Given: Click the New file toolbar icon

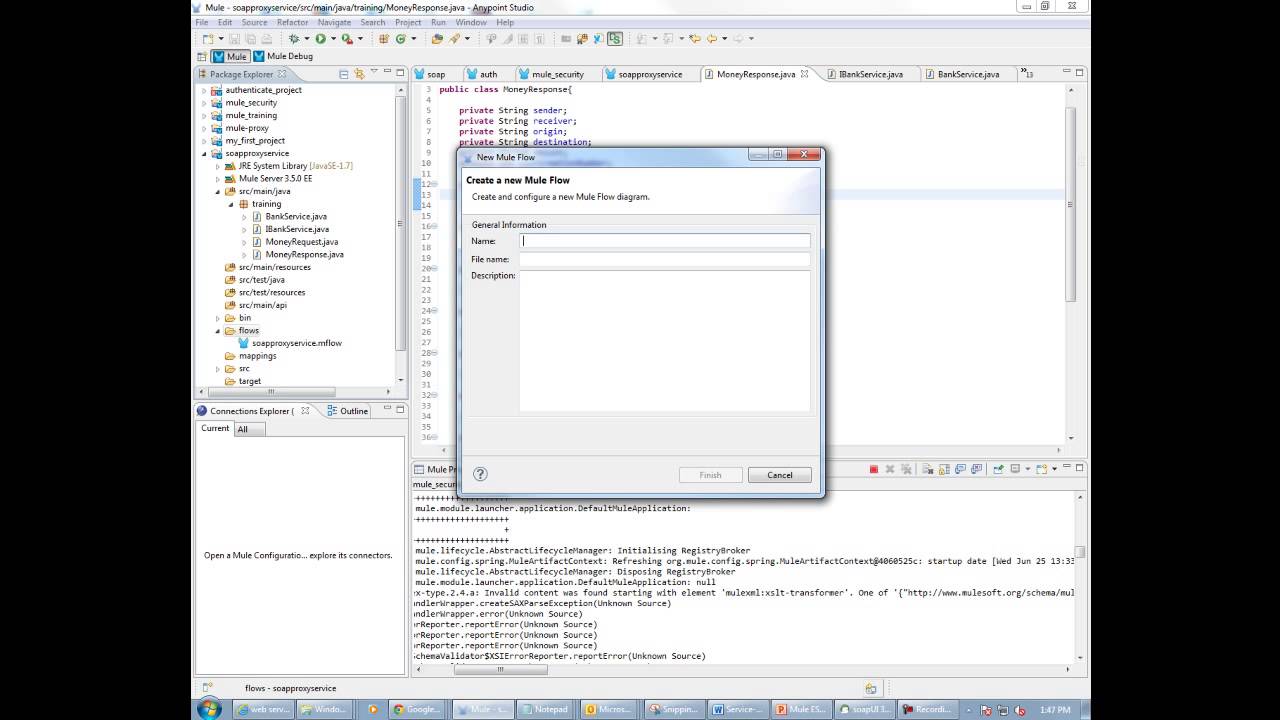Looking at the screenshot, I should click(x=207, y=39).
